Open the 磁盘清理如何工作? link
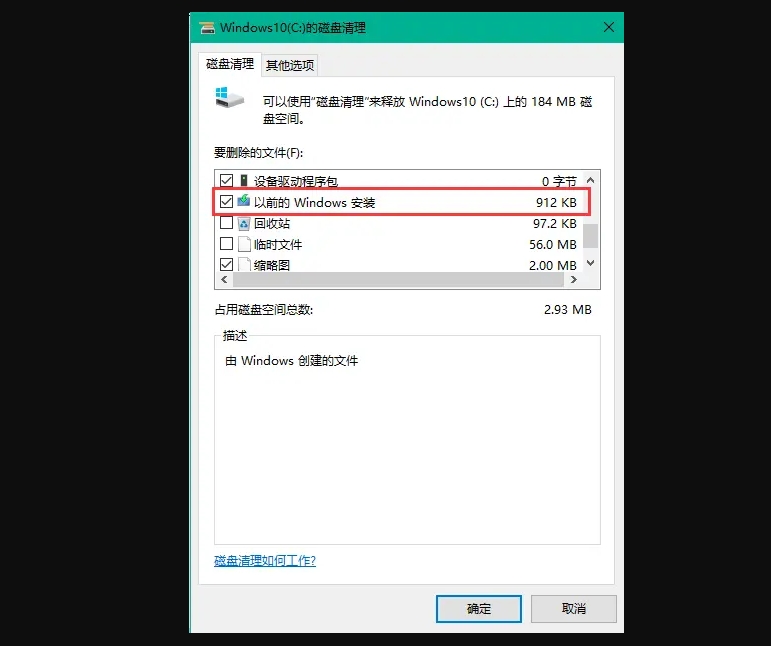The width and height of the screenshot is (771, 646). pyautogui.click(x=265, y=560)
